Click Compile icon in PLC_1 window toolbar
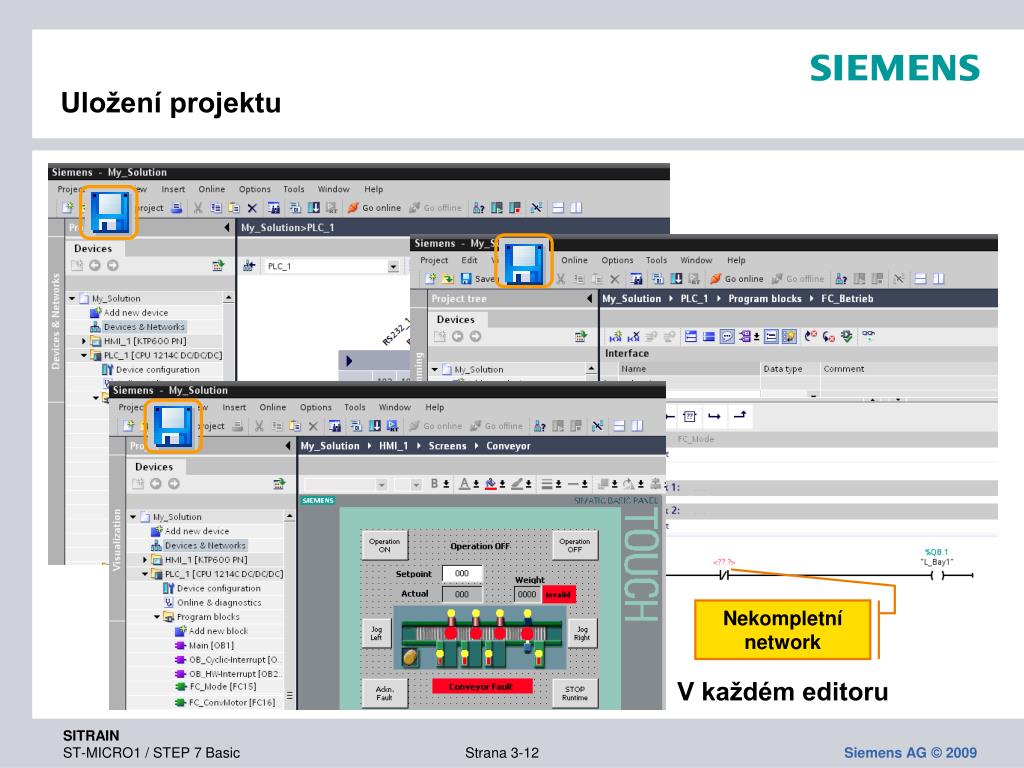 [x=295, y=208]
